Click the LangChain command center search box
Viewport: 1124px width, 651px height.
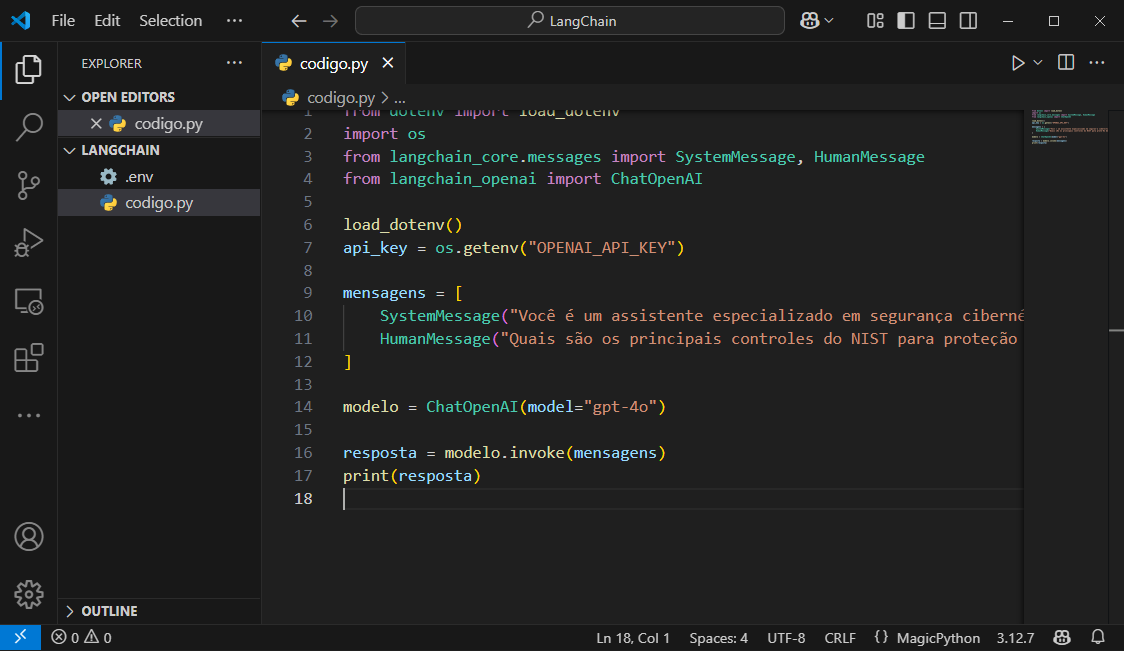point(570,21)
